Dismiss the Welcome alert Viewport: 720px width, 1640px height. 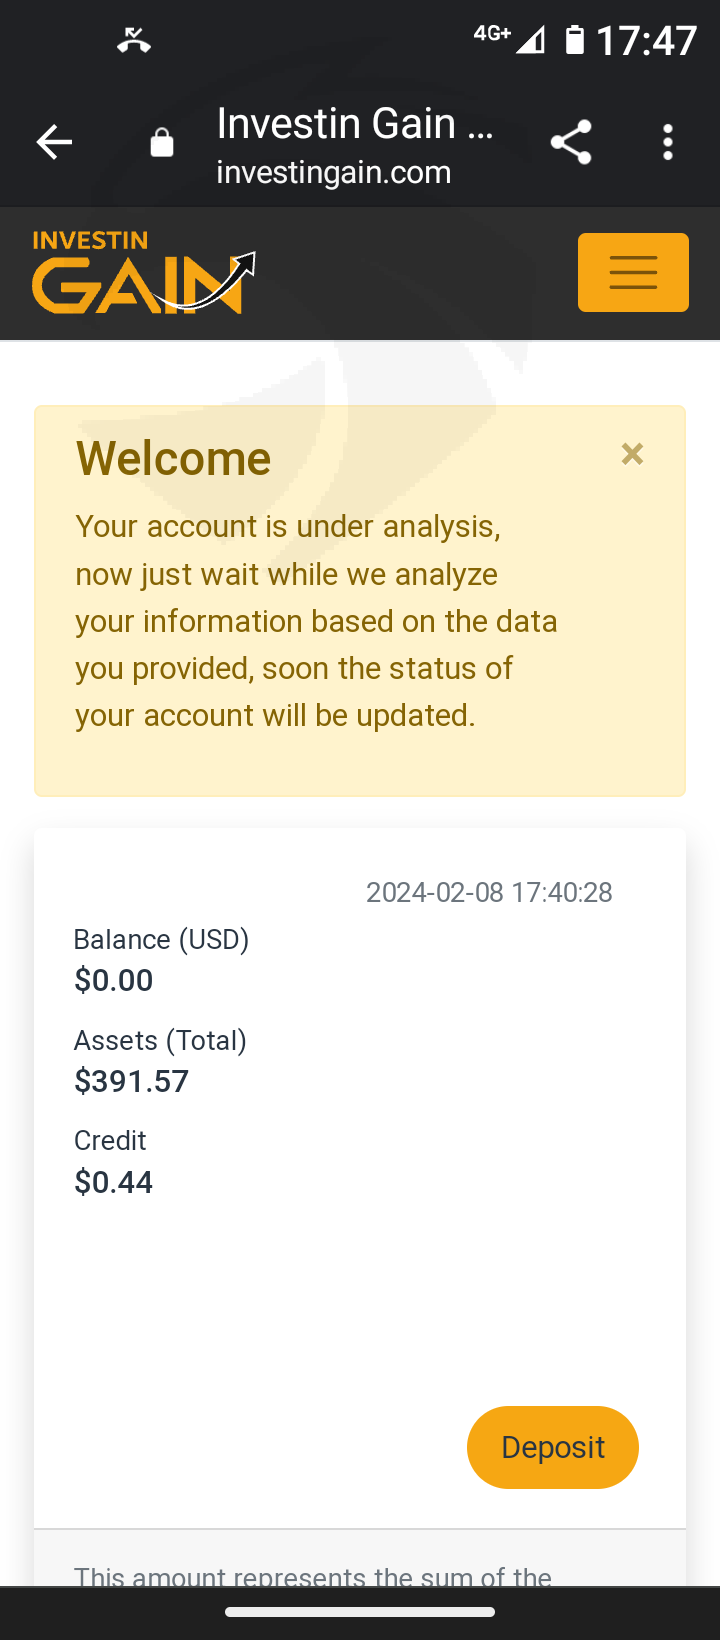(632, 454)
